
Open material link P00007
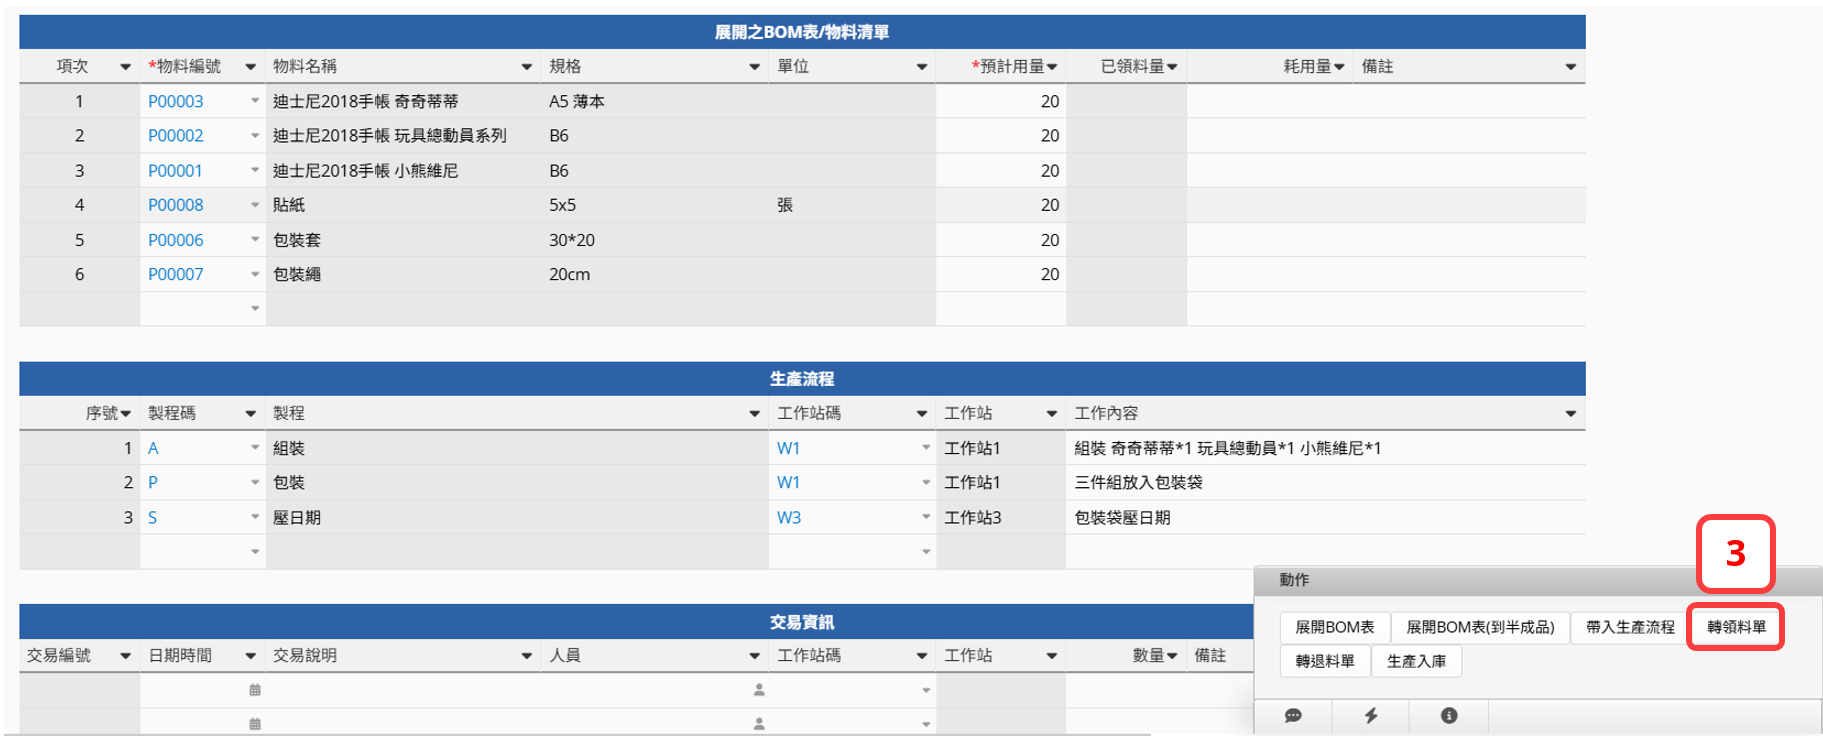[x=176, y=274]
